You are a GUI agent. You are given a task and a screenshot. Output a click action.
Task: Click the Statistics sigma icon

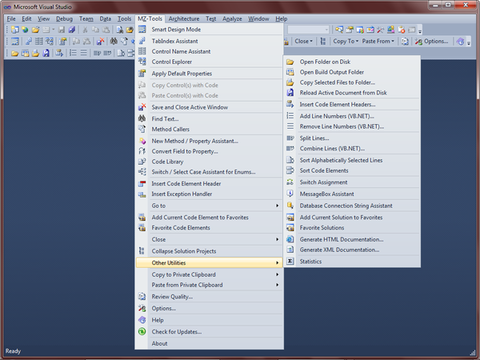tap(290, 261)
